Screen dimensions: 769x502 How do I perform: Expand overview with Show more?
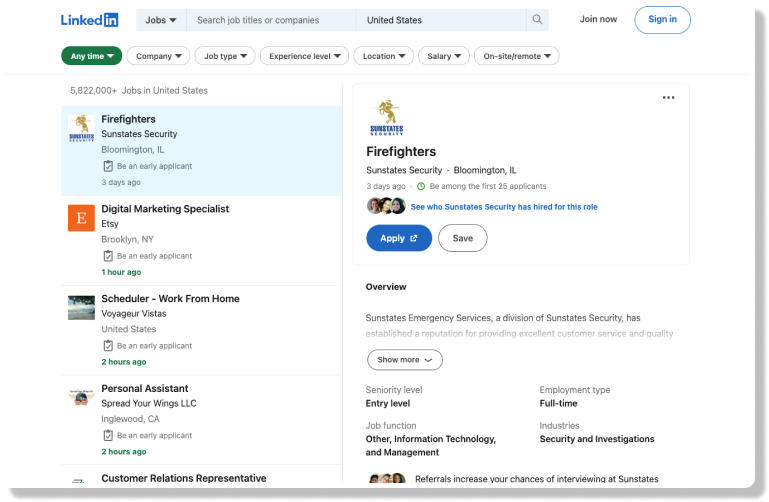click(x=404, y=360)
